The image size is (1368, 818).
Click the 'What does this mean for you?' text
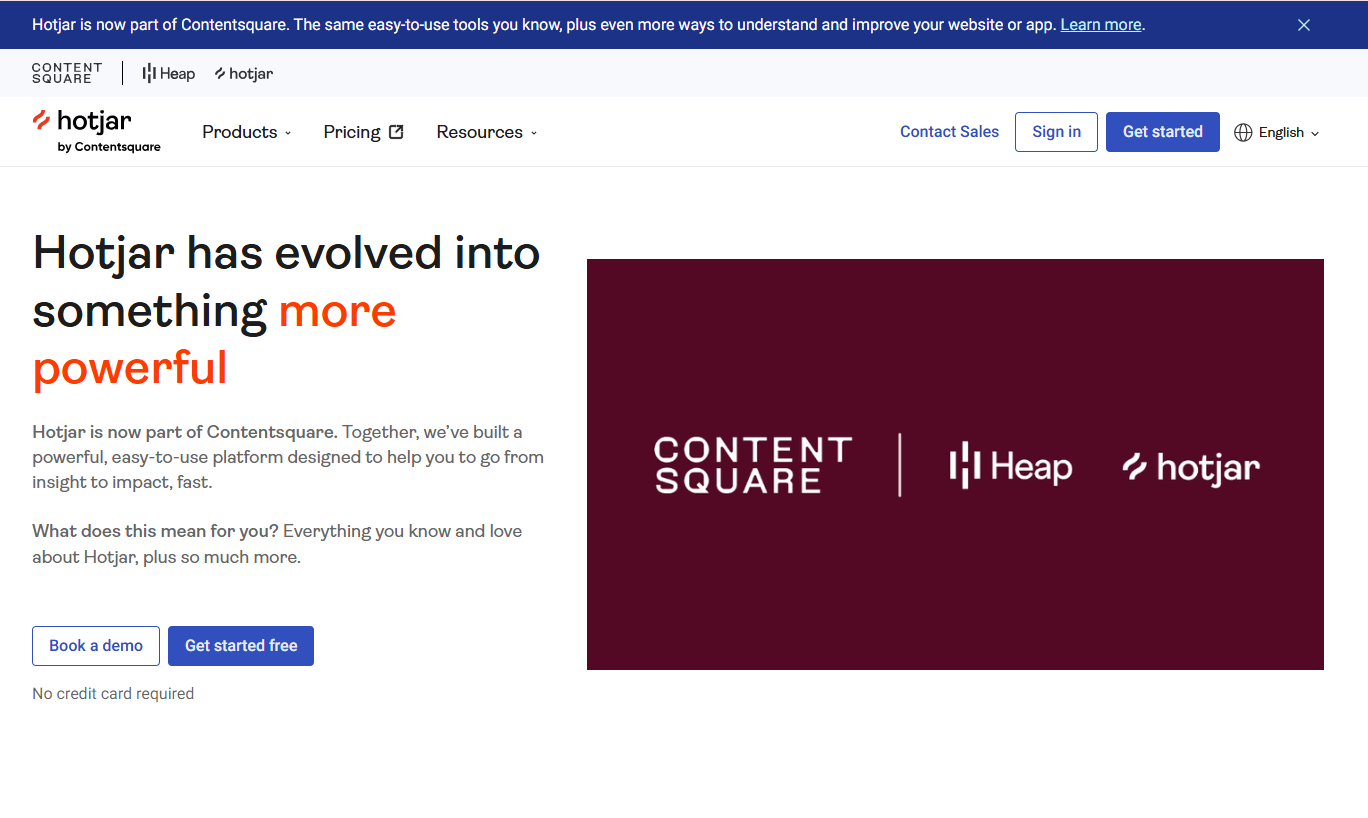tap(155, 531)
